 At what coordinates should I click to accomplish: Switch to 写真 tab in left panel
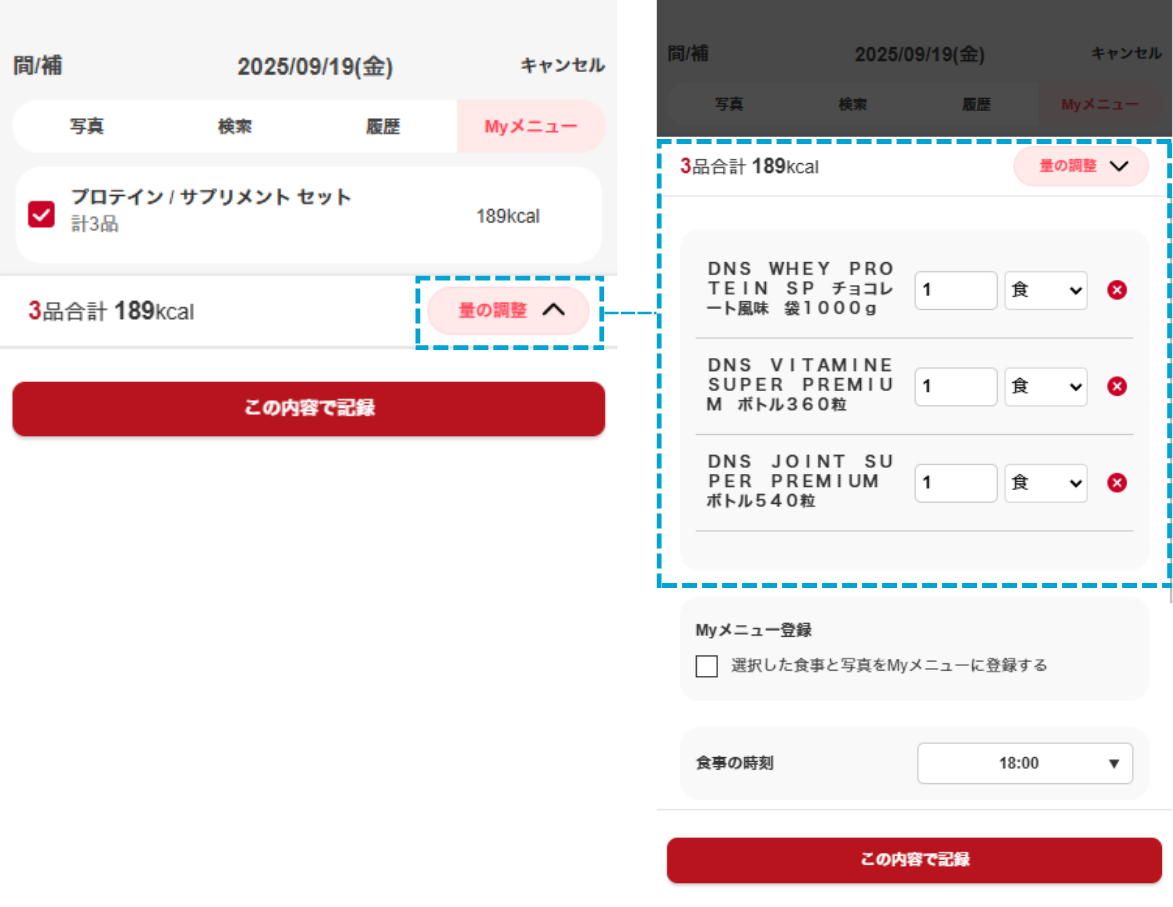click(x=87, y=127)
